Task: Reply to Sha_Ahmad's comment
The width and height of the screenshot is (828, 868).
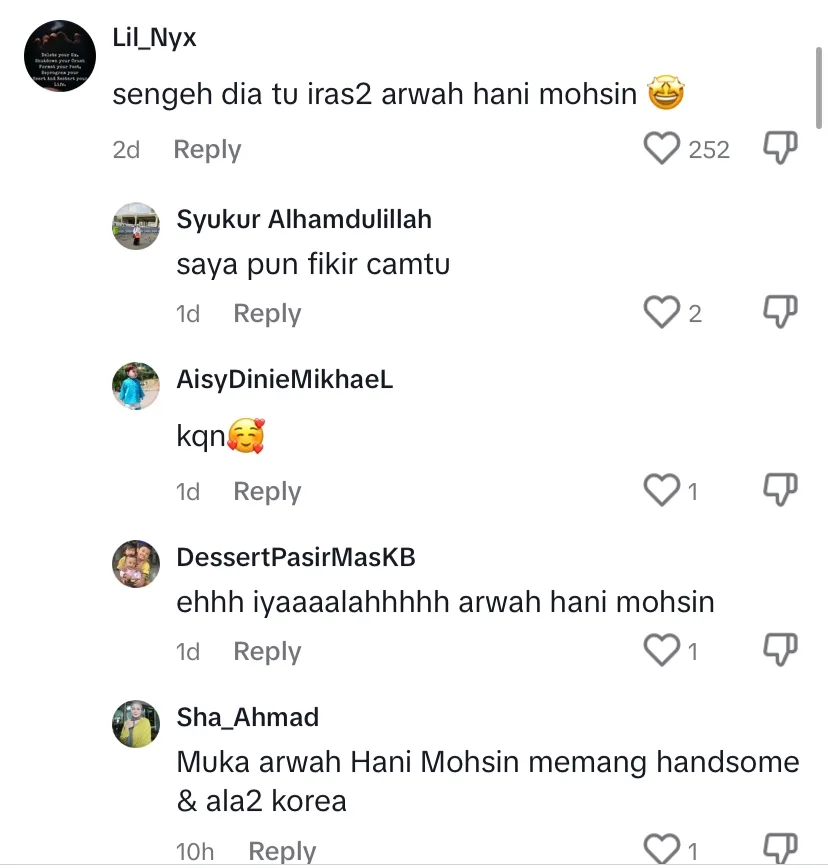Action: tap(282, 851)
